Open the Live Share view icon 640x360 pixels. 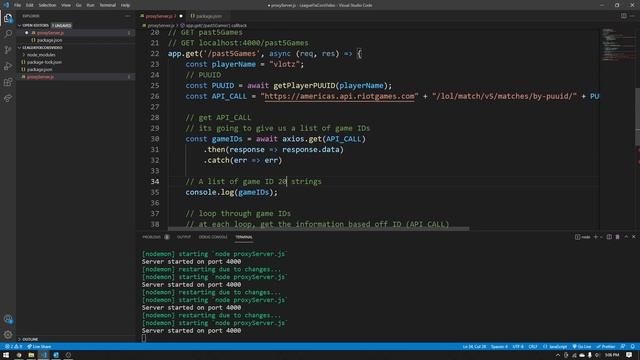tap(8, 98)
